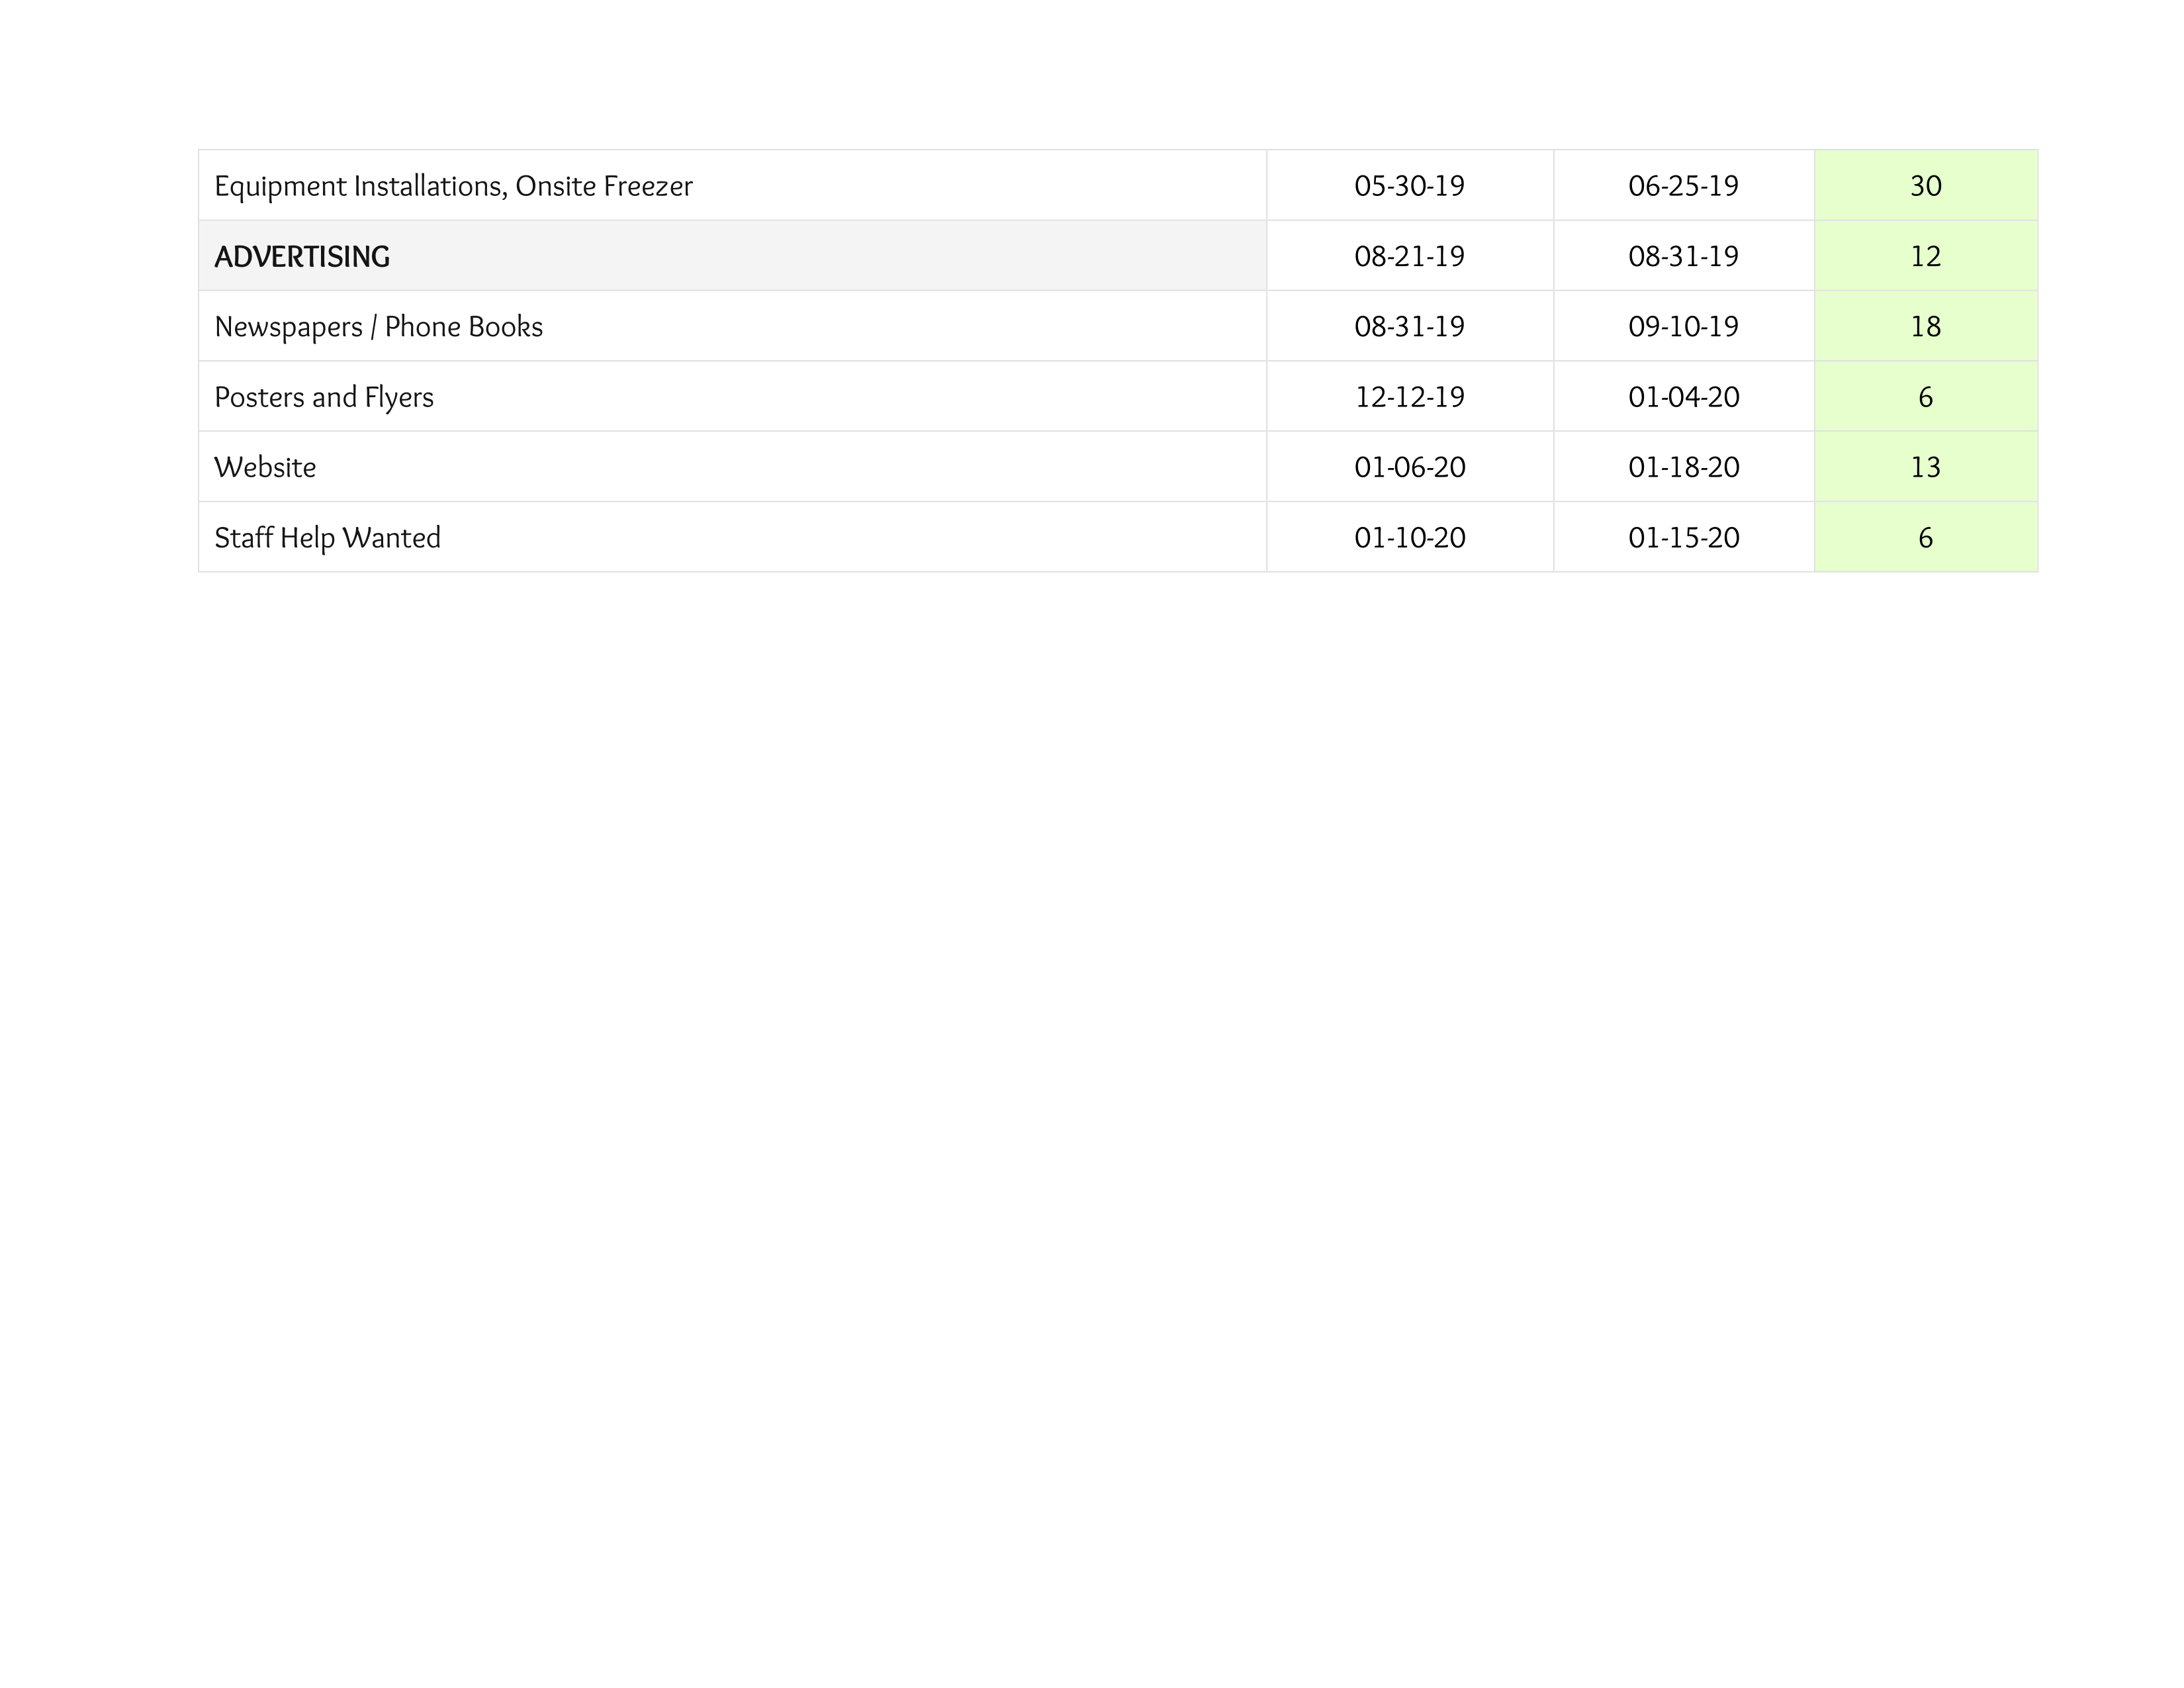Click the ADVERTISING header cell

click(x=732, y=256)
